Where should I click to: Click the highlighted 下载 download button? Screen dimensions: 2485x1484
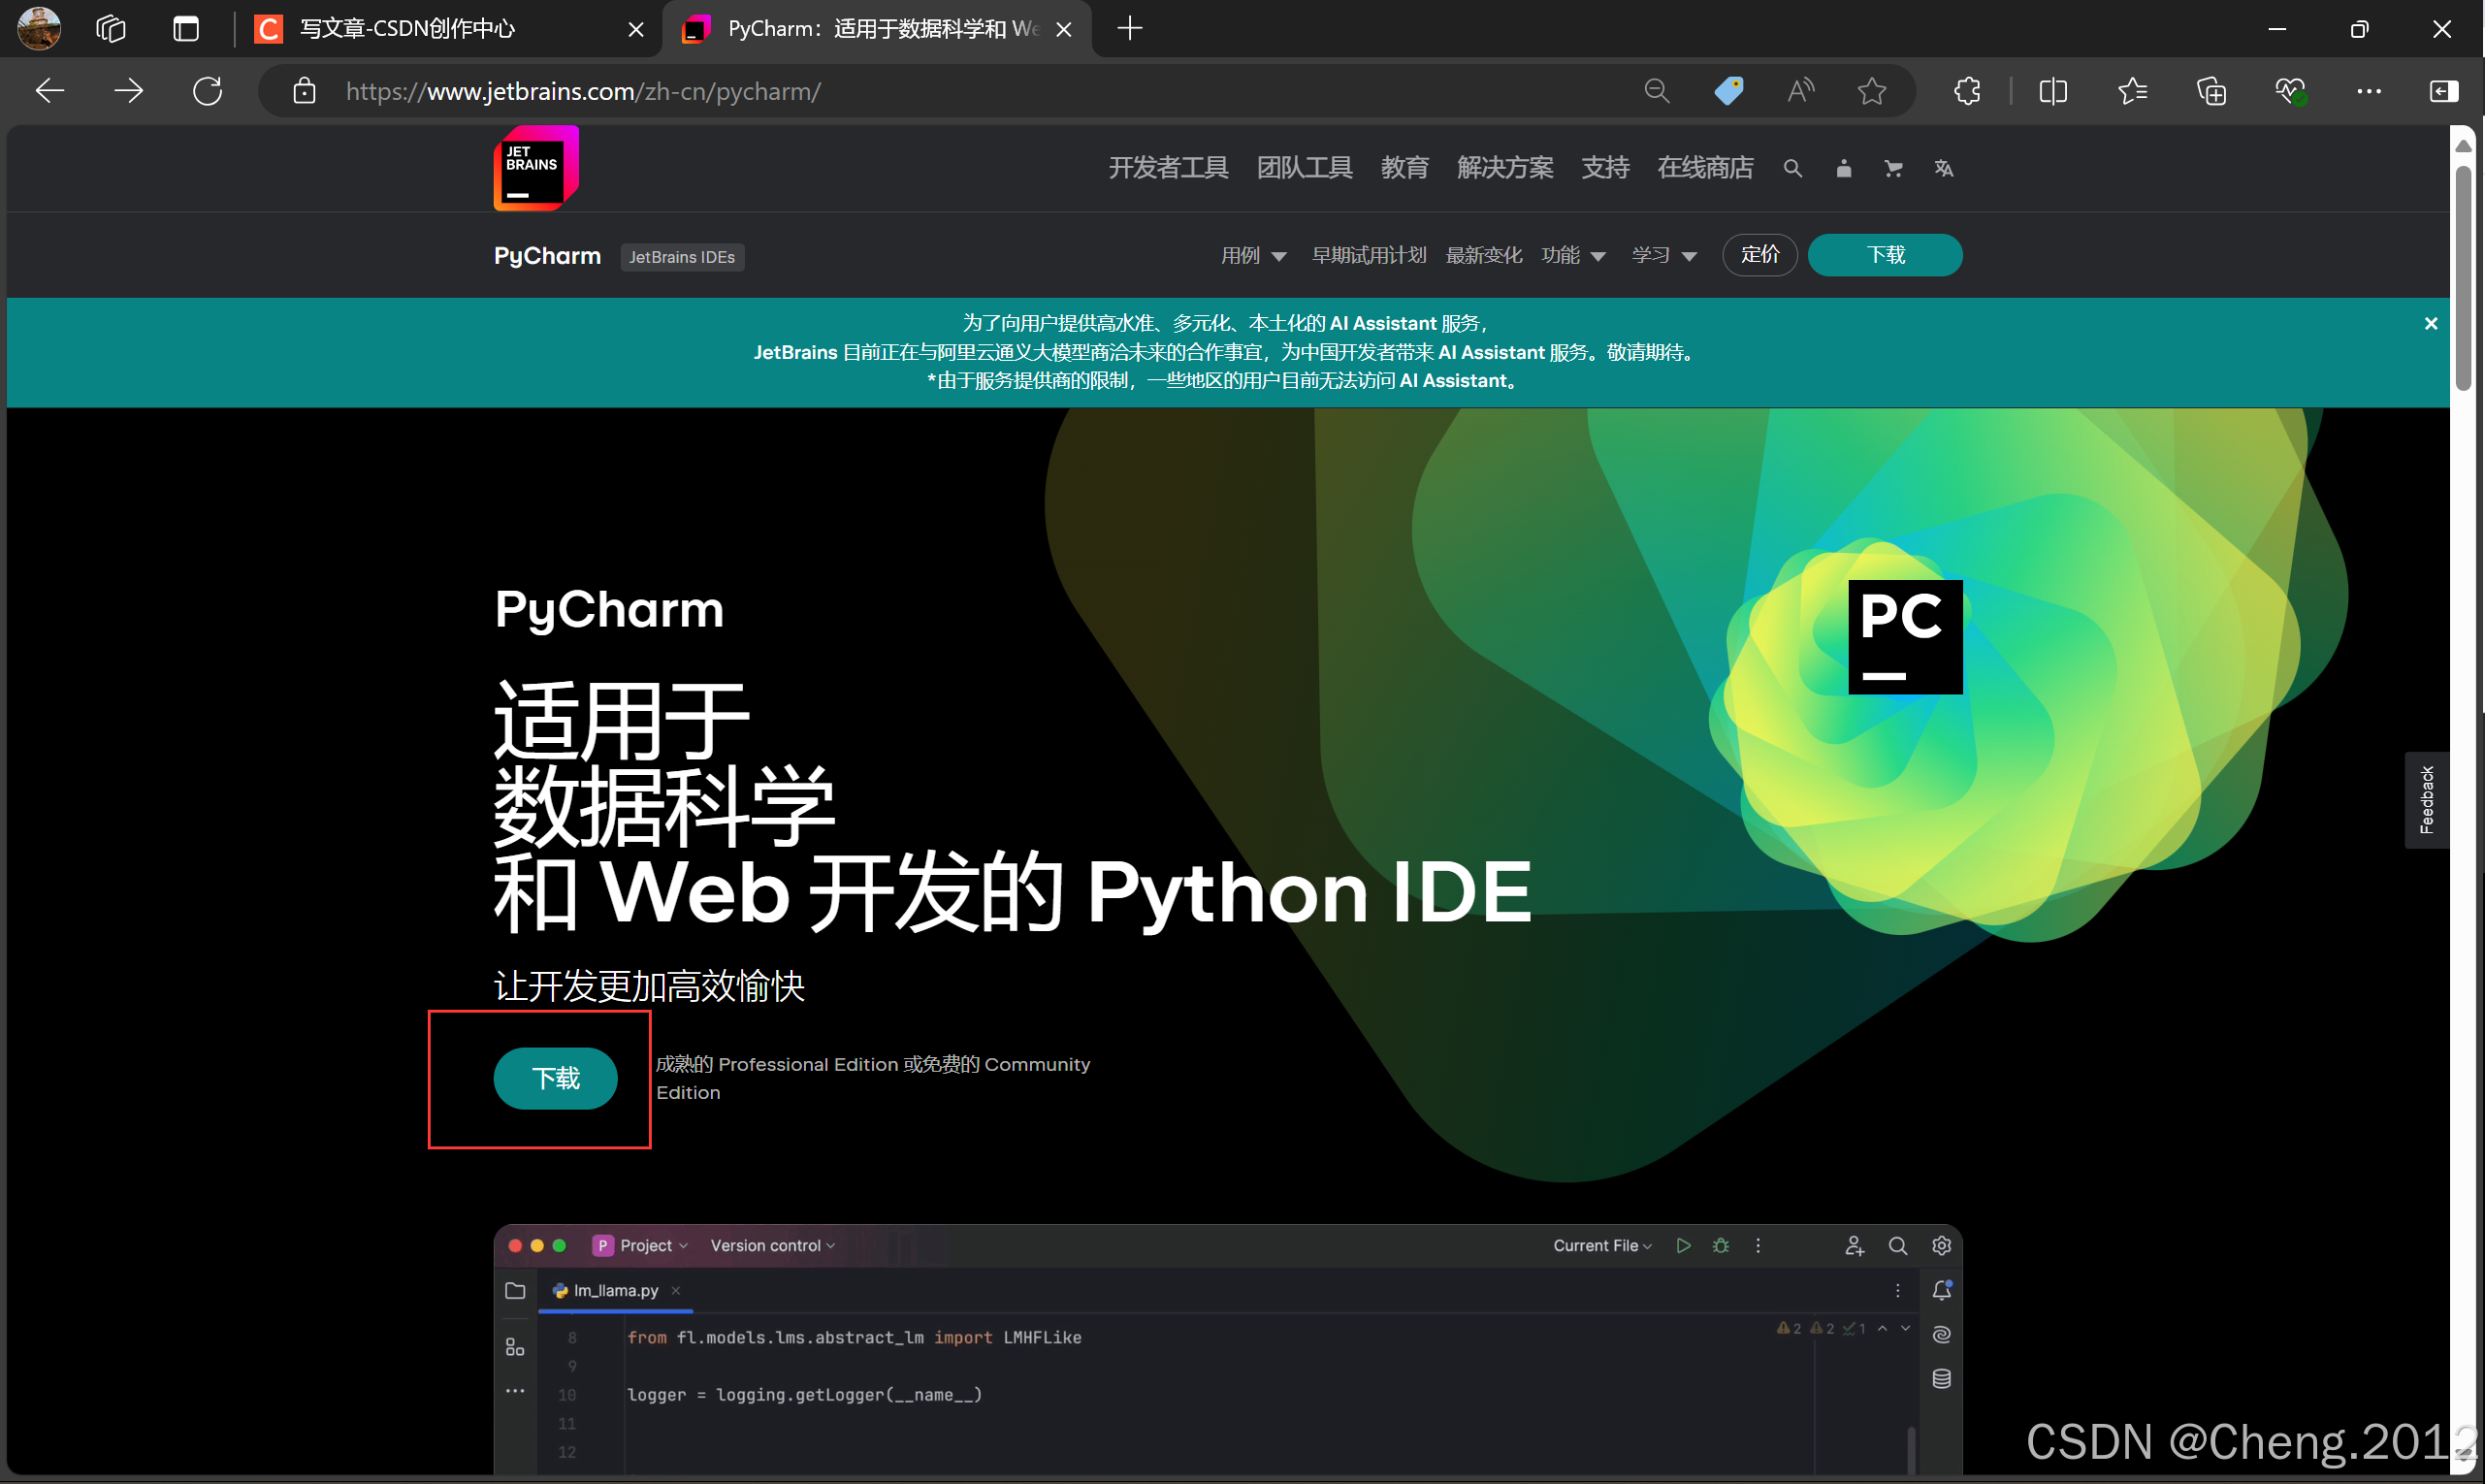click(555, 1078)
